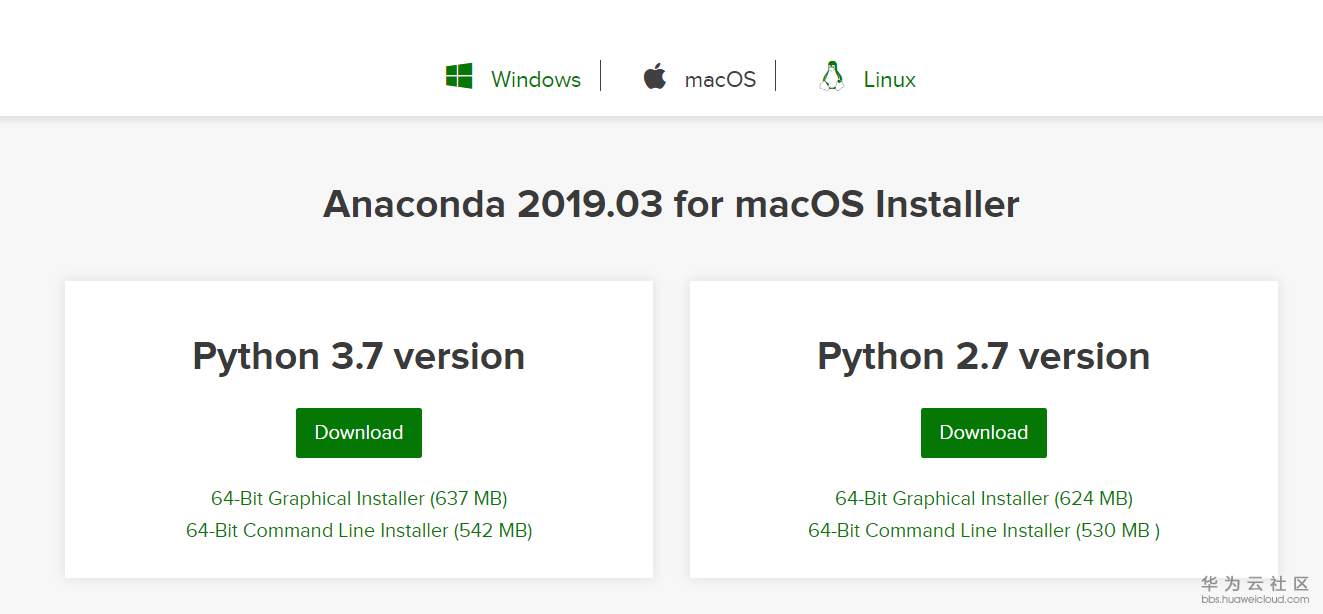Click blank area below Python 3.7 installer links
Screen dimensions: 1323x614
click(x=359, y=560)
